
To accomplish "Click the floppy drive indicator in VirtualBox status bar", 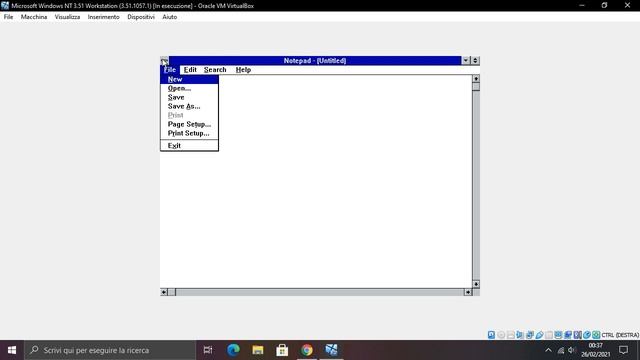I will [x=511, y=335].
